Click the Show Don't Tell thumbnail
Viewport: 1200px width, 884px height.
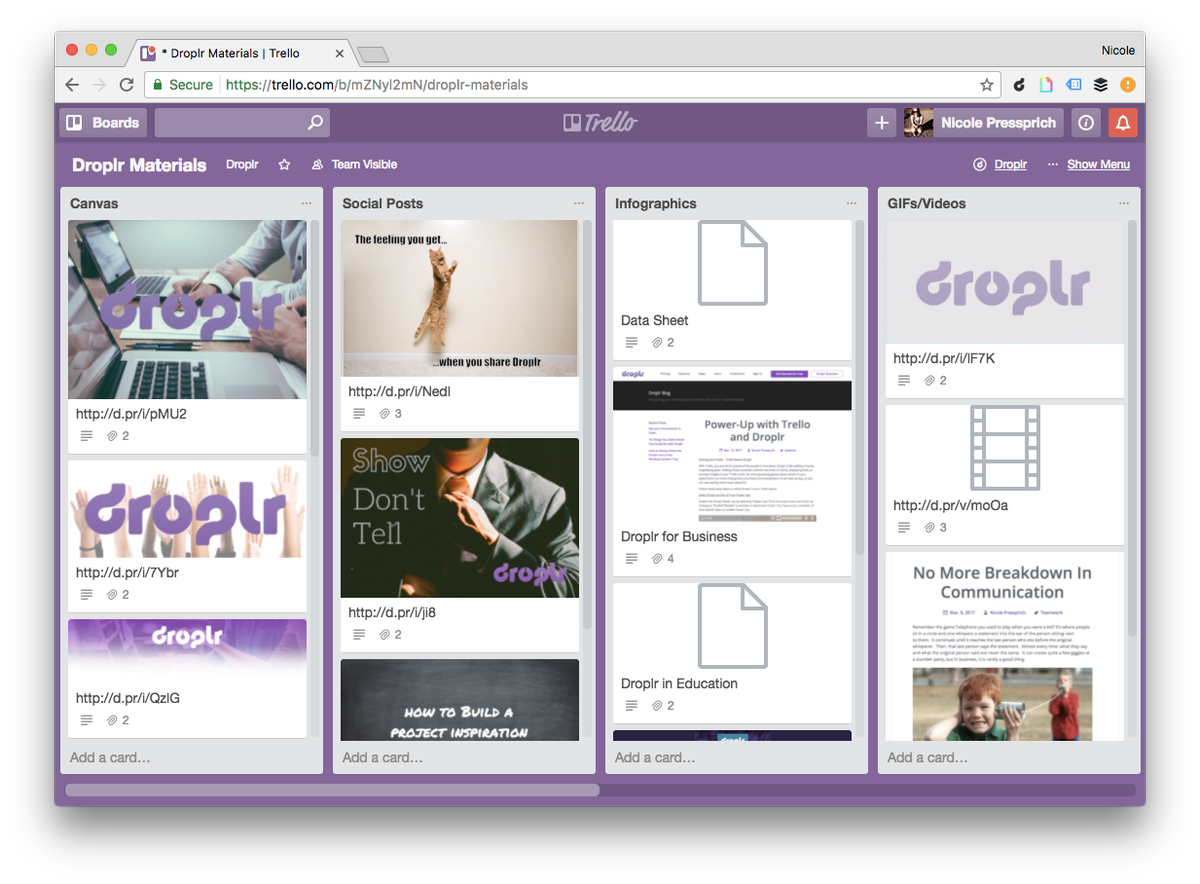click(x=460, y=518)
